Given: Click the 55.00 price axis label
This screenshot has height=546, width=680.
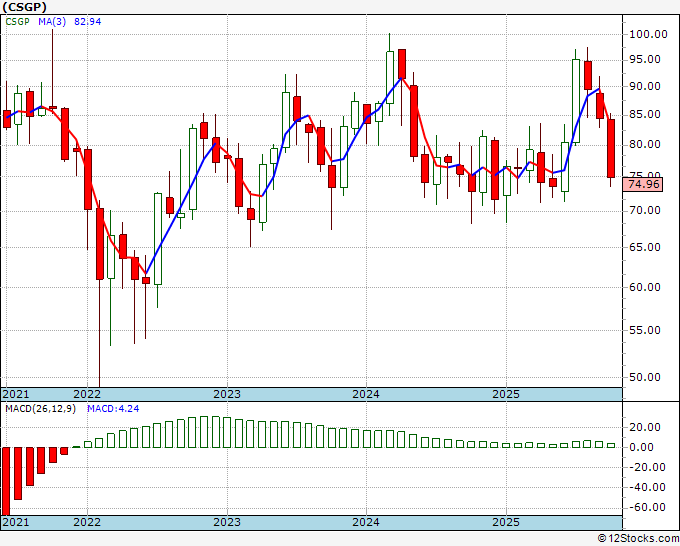Looking at the screenshot, I should pos(645,330).
